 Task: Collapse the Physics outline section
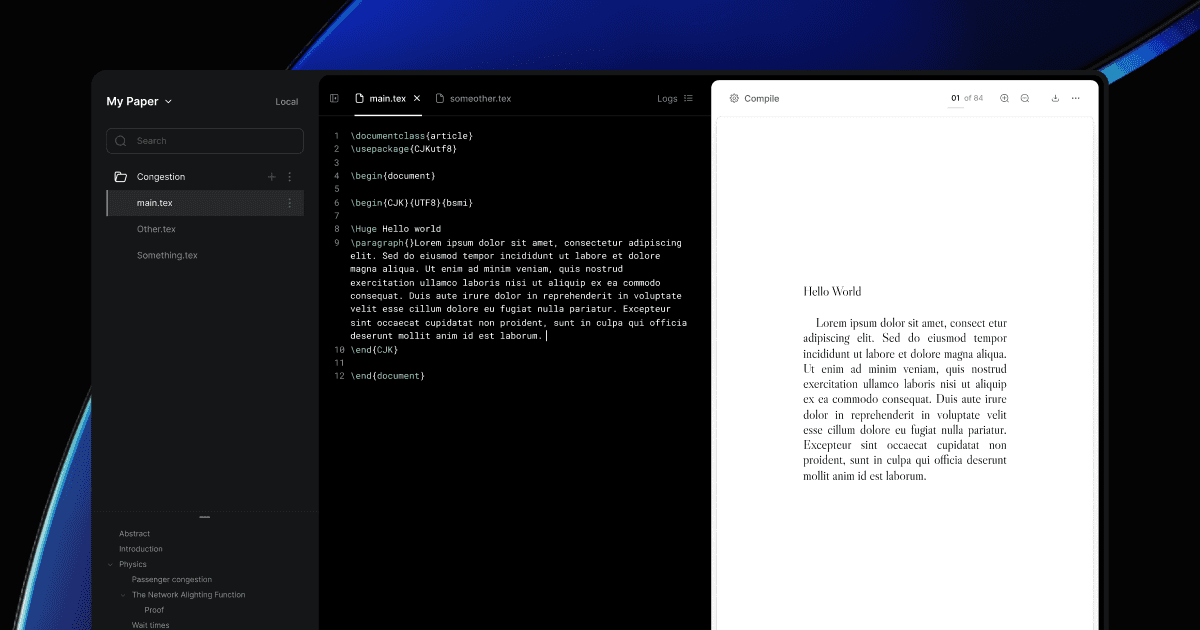click(110, 564)
